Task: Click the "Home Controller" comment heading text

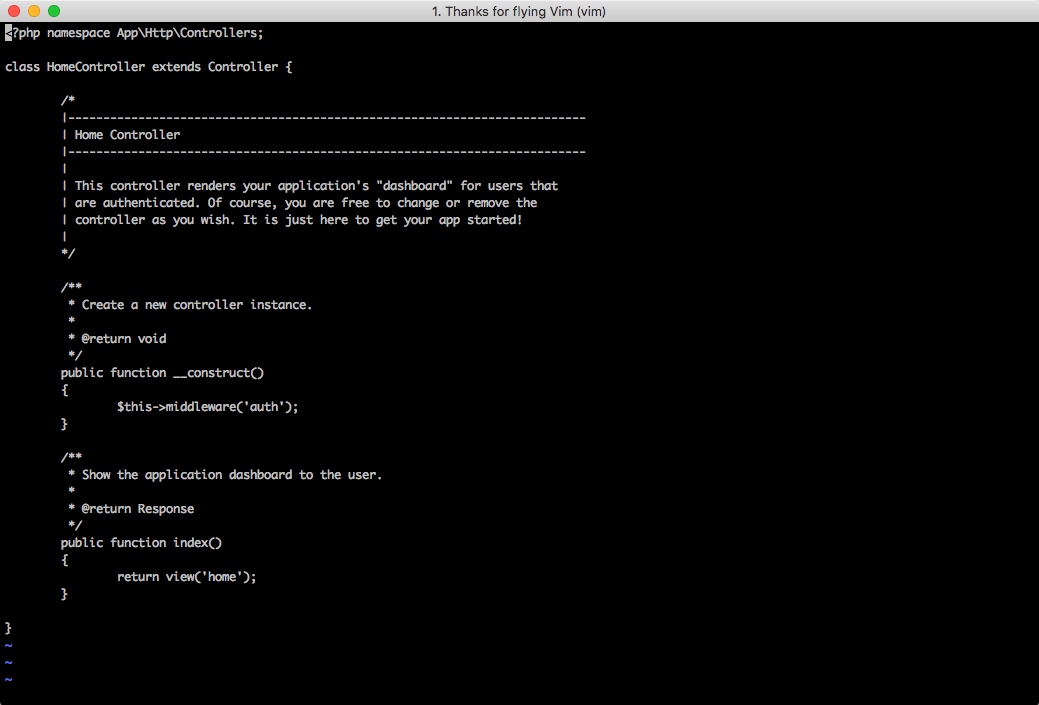Action: click(x=127, y=135)
